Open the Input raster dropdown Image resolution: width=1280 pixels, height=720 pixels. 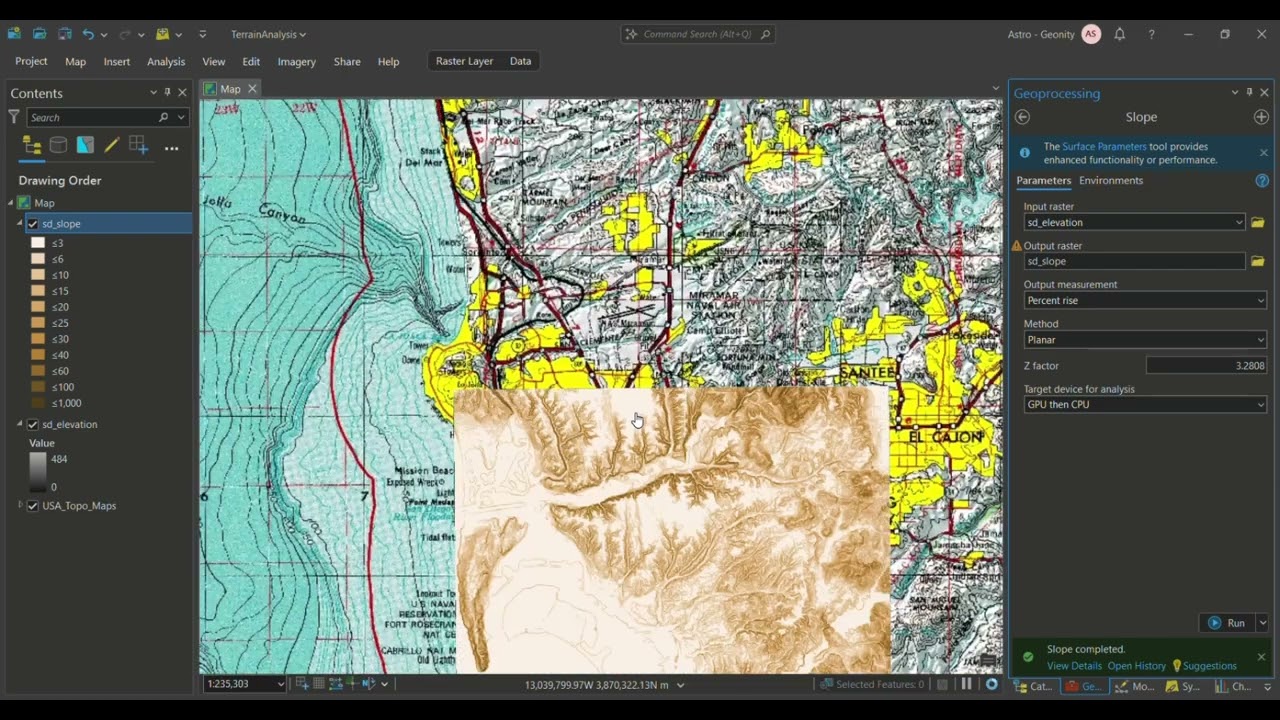(x=1239, y=222)
